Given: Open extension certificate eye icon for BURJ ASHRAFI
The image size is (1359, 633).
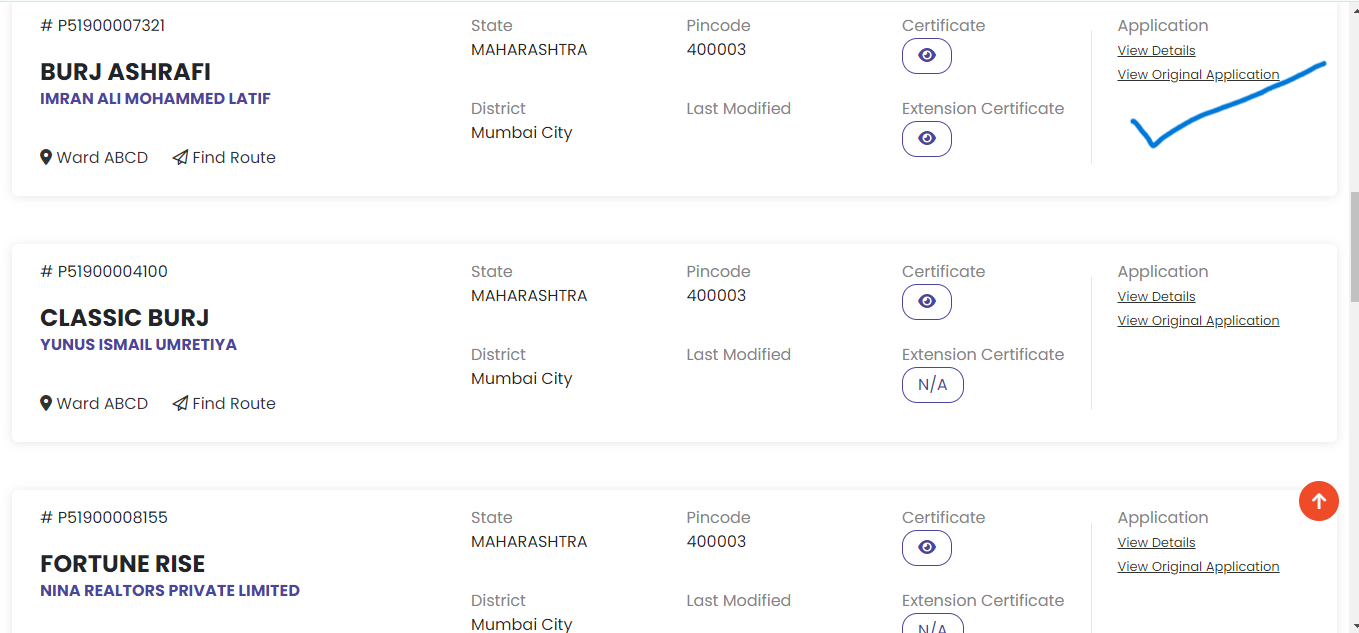Looking at the screenshot, I should tap(927, 139).
